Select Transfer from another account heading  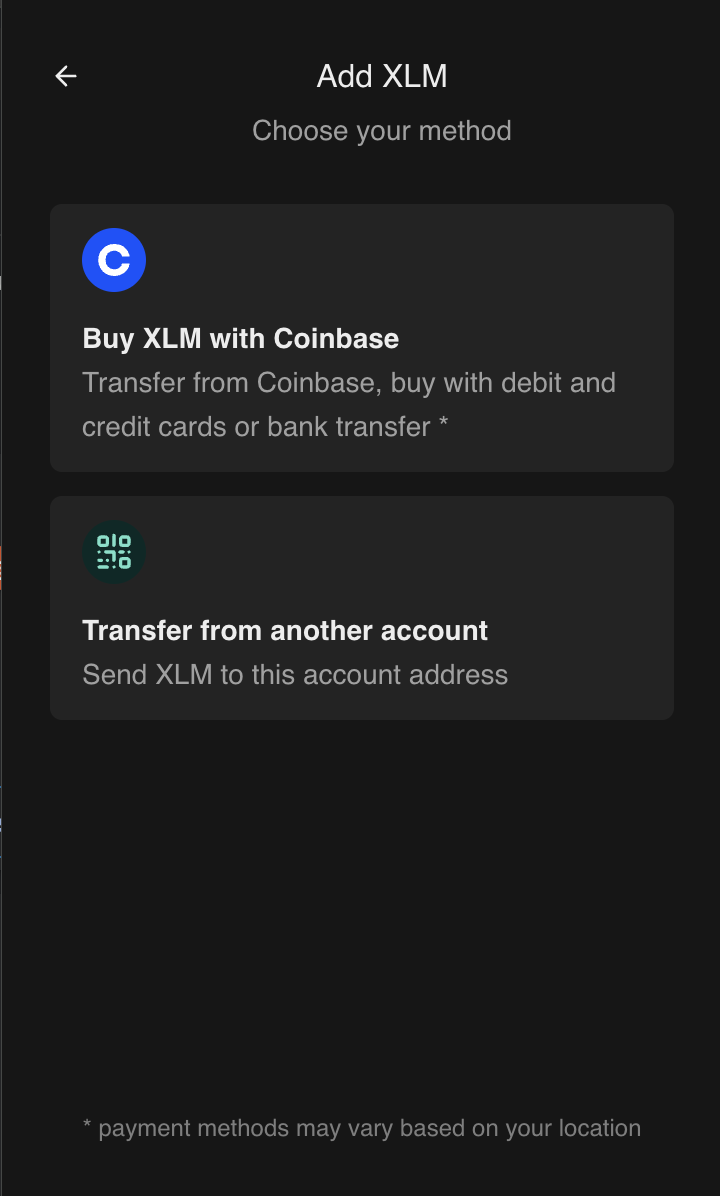coord(285,631)
